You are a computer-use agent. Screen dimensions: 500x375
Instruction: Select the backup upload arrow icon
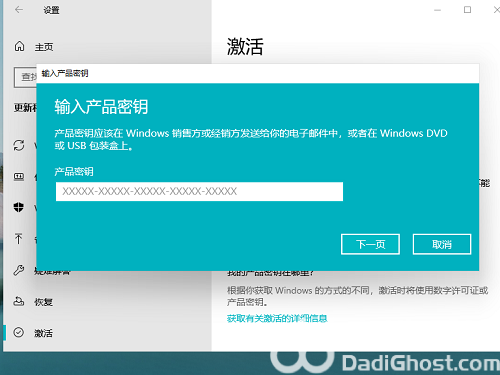point(19,238)
